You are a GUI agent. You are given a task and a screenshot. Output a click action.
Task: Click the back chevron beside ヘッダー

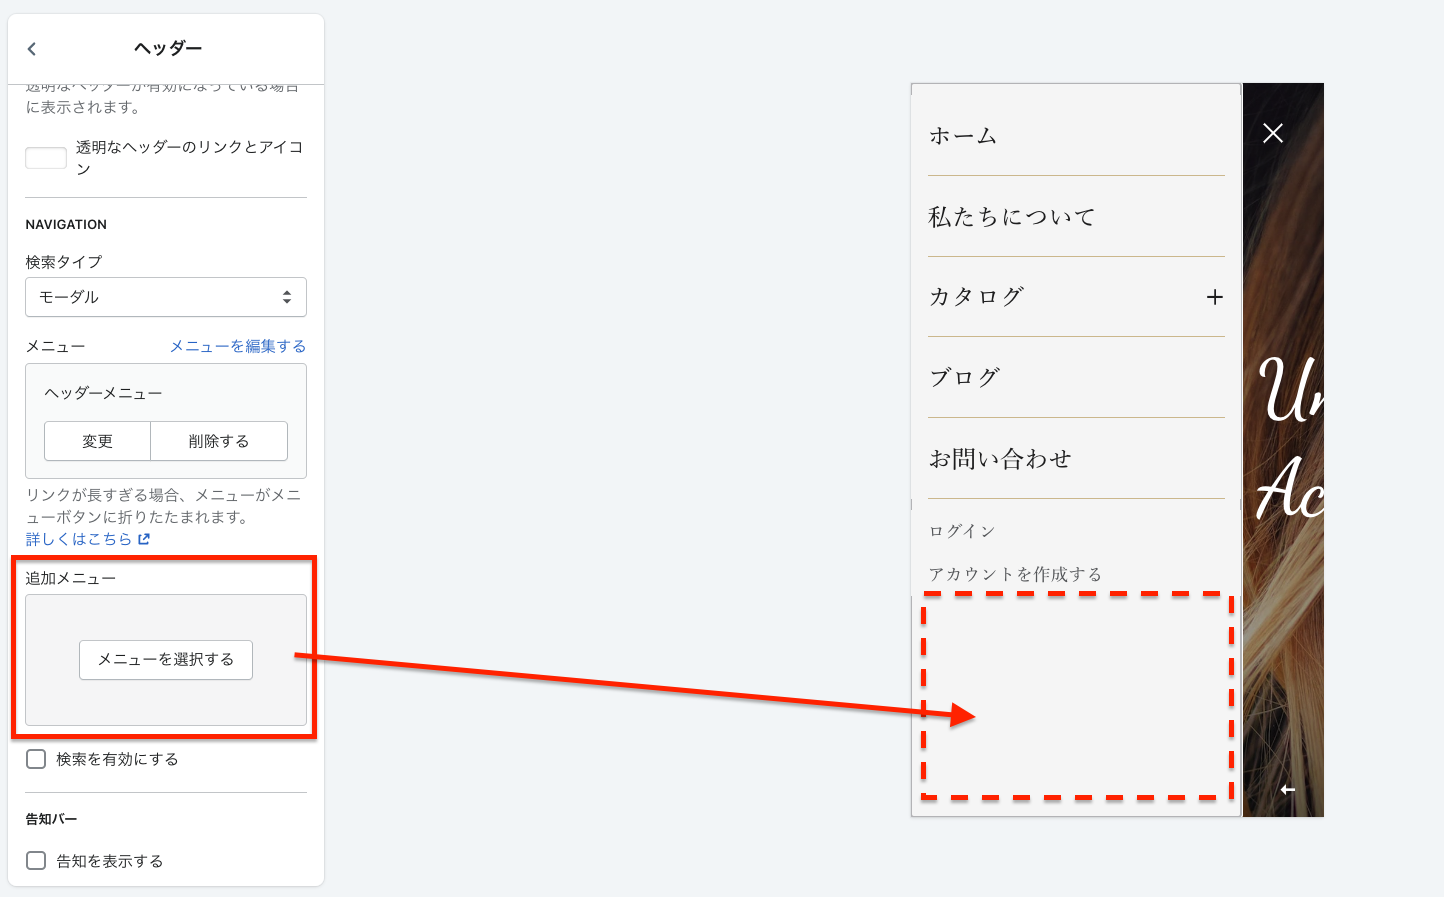coord(32,49)
